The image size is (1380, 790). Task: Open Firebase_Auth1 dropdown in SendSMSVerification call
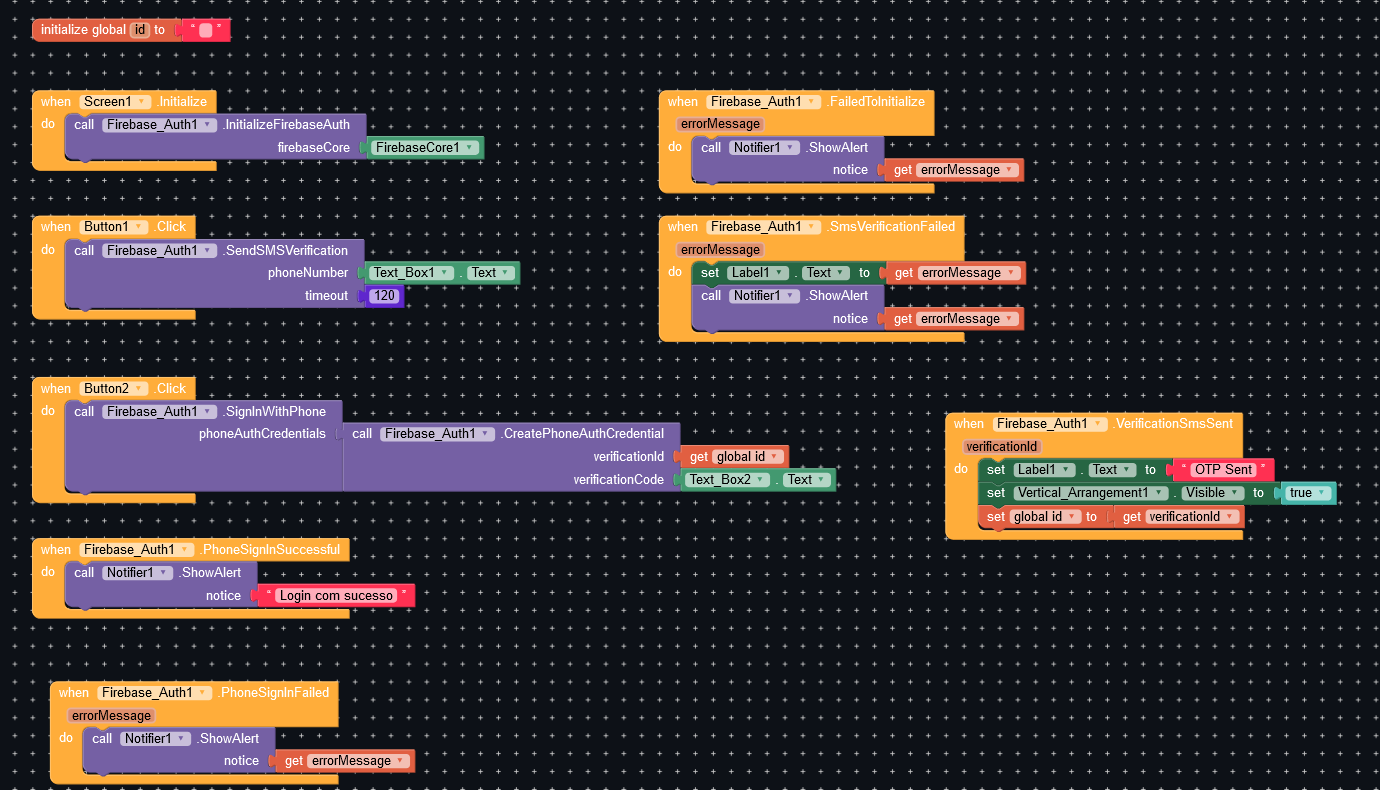click(160, 251)
